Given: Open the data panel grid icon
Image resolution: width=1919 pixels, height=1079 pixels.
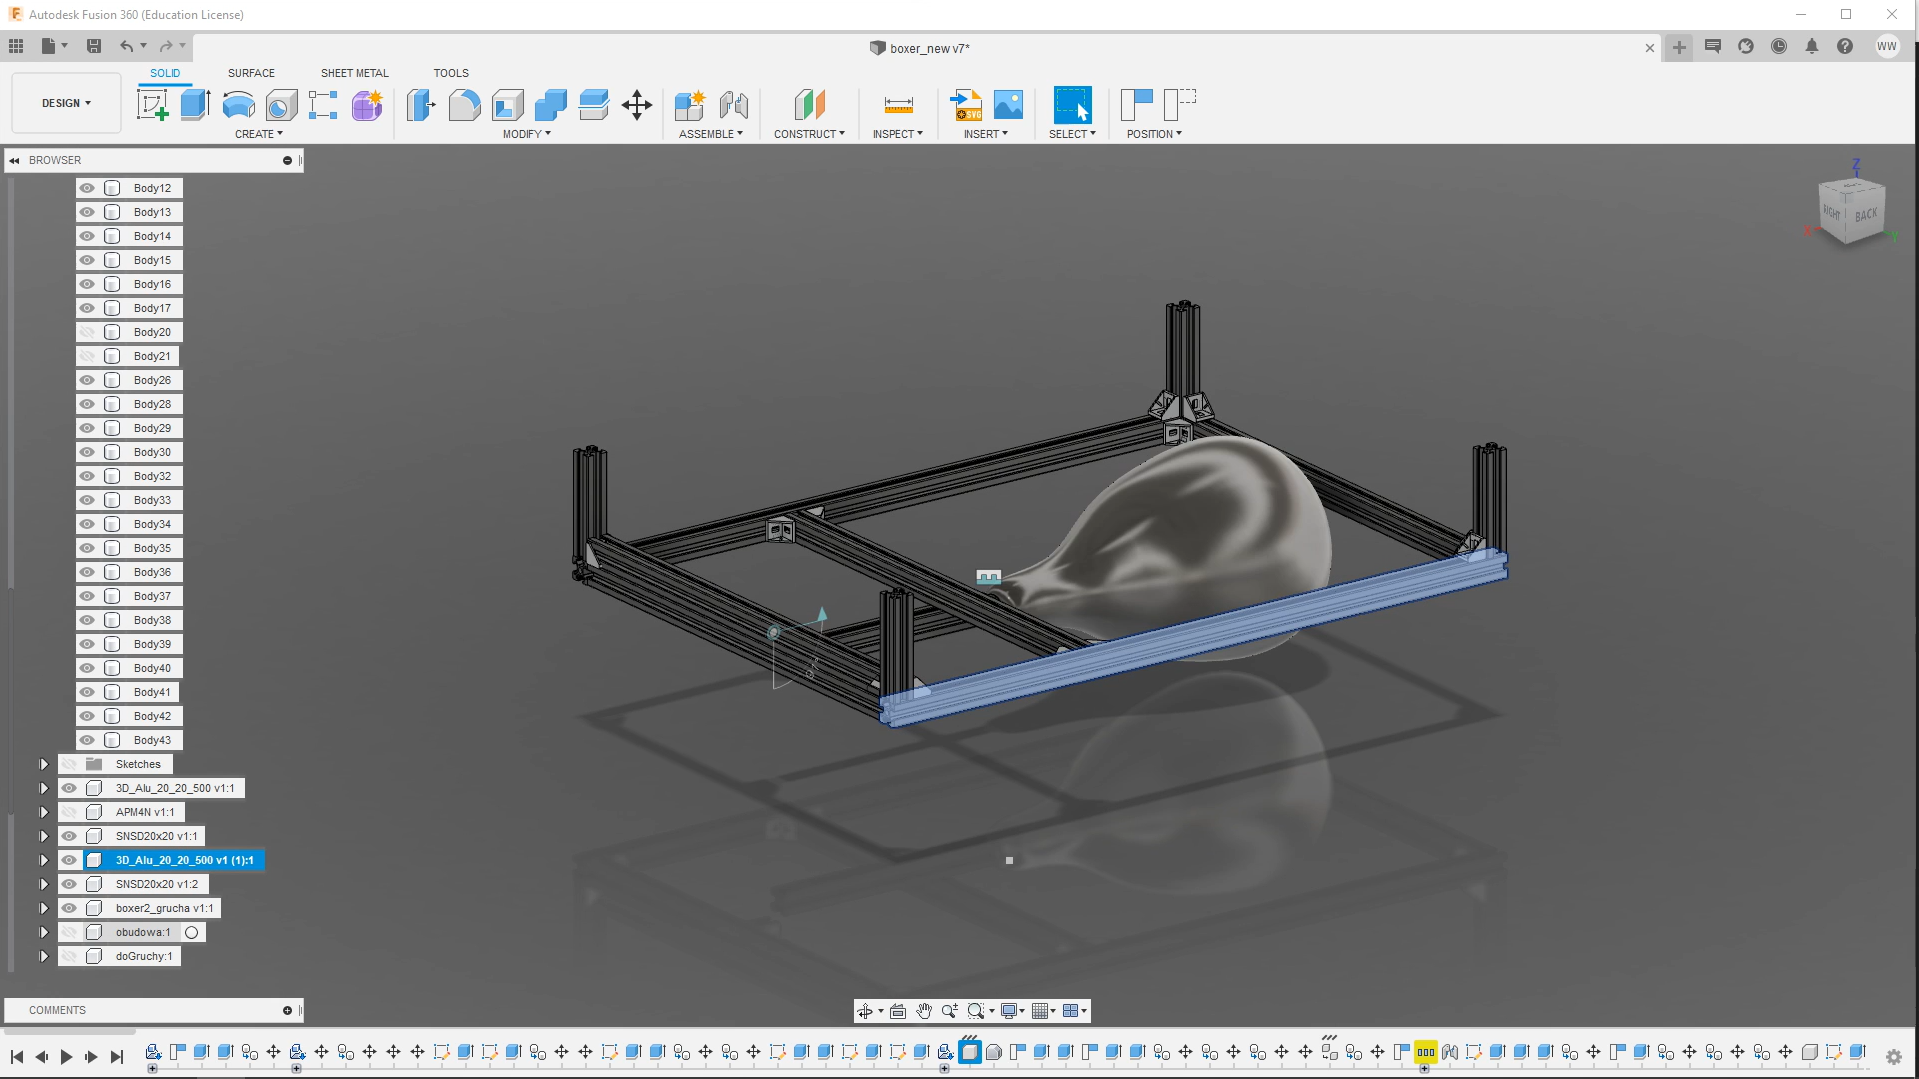Looking at the screenshot, I should (x=16, y=46).
